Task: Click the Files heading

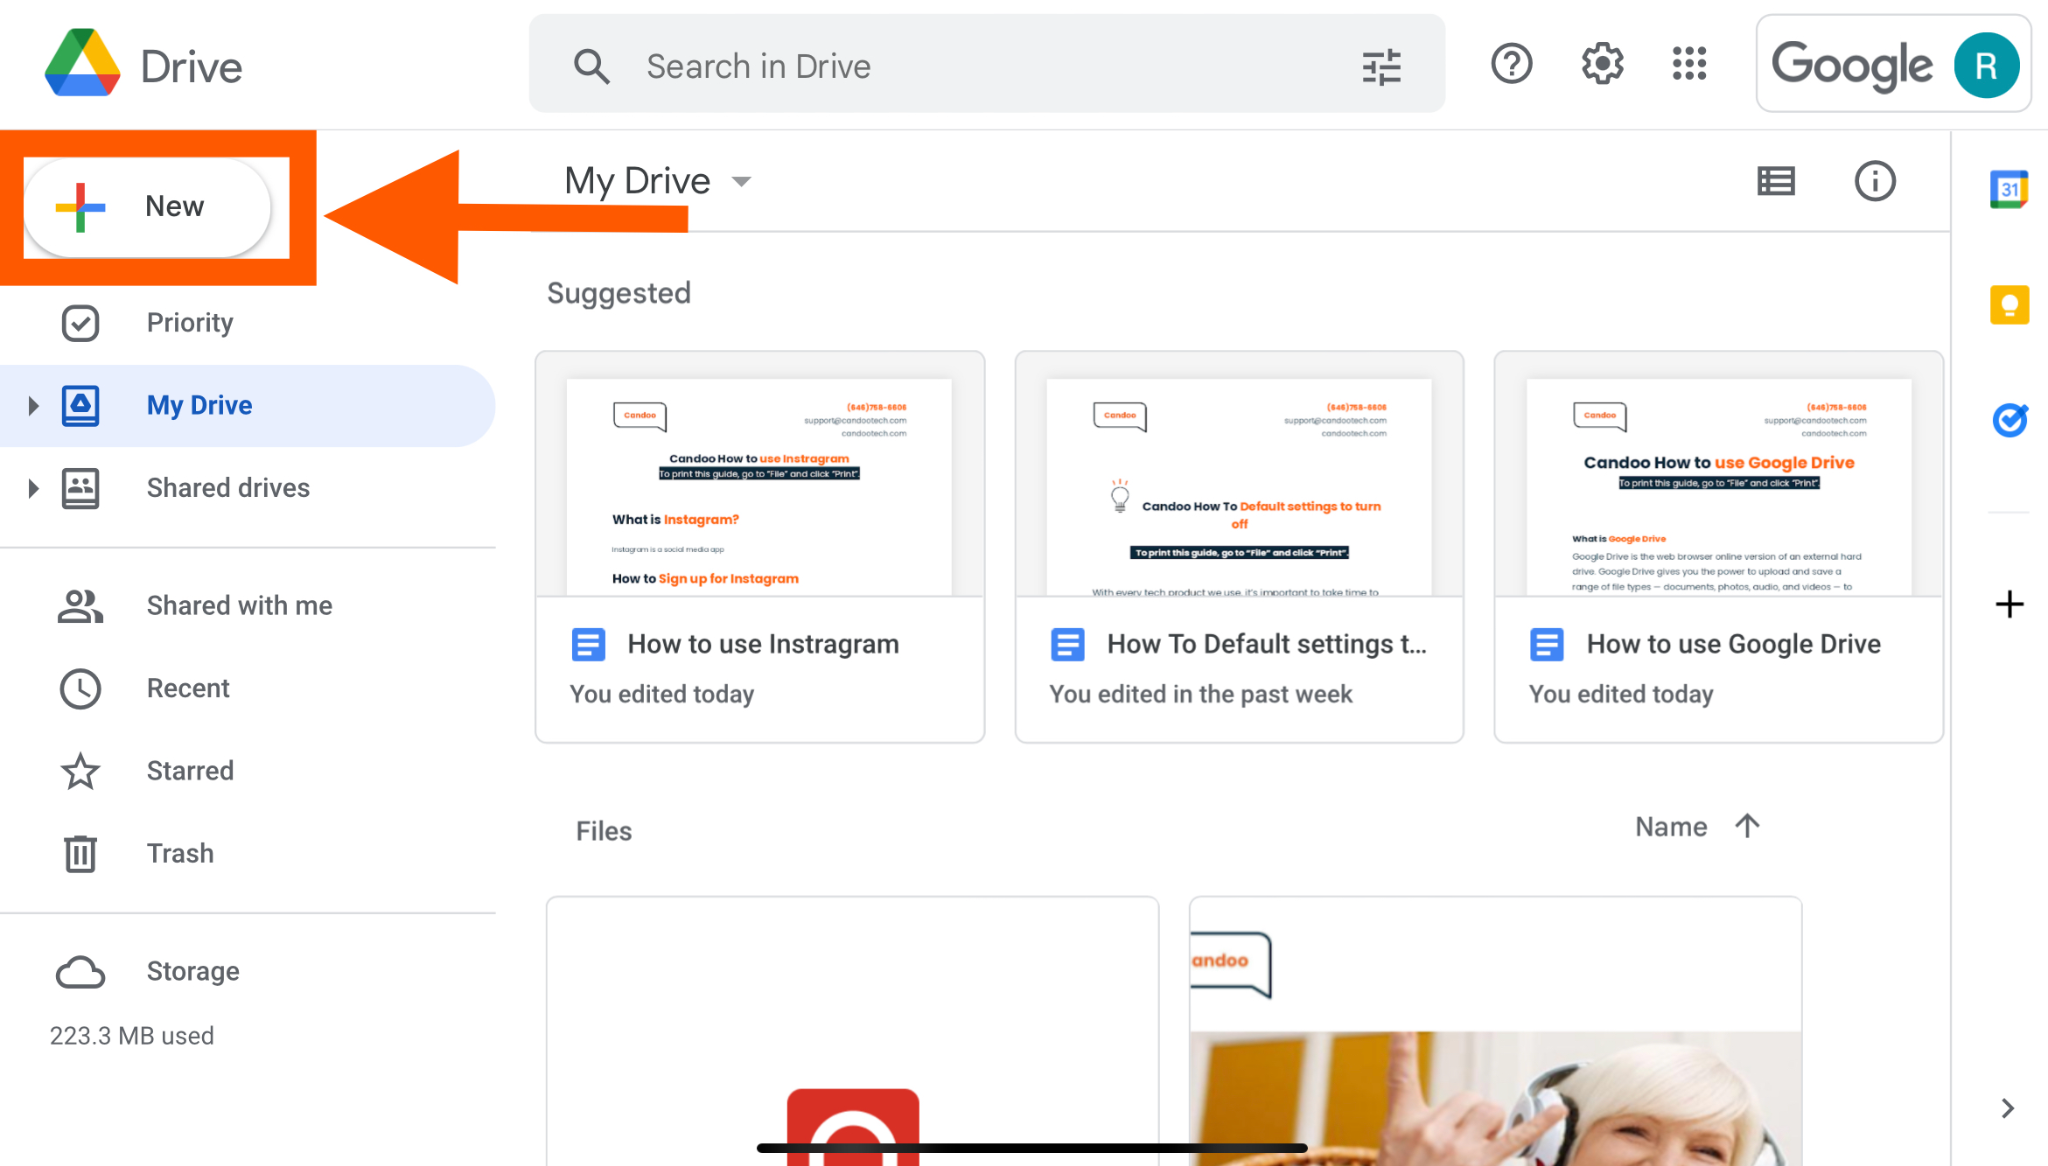Action: pyautogui.click(x=604, y=831)
